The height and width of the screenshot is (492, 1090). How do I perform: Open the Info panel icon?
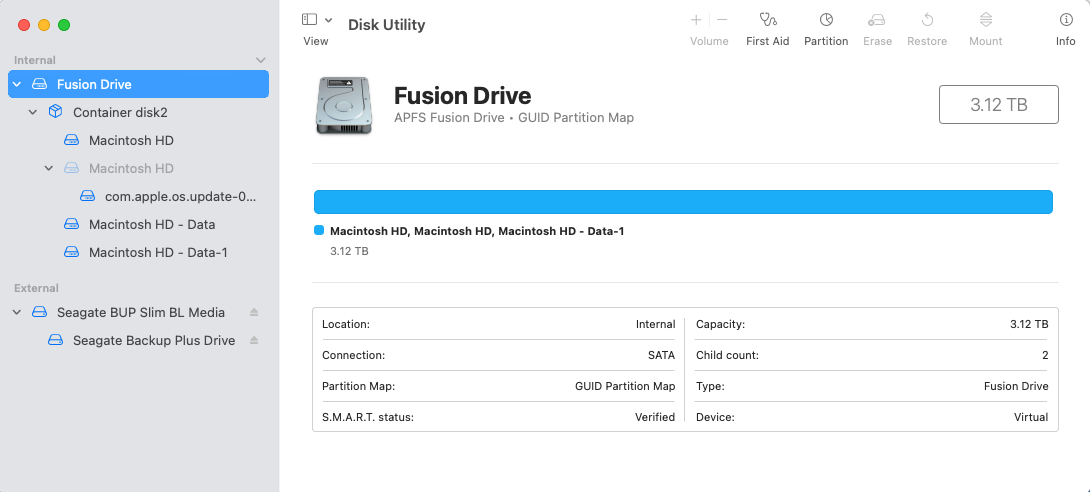point(1066,19)
